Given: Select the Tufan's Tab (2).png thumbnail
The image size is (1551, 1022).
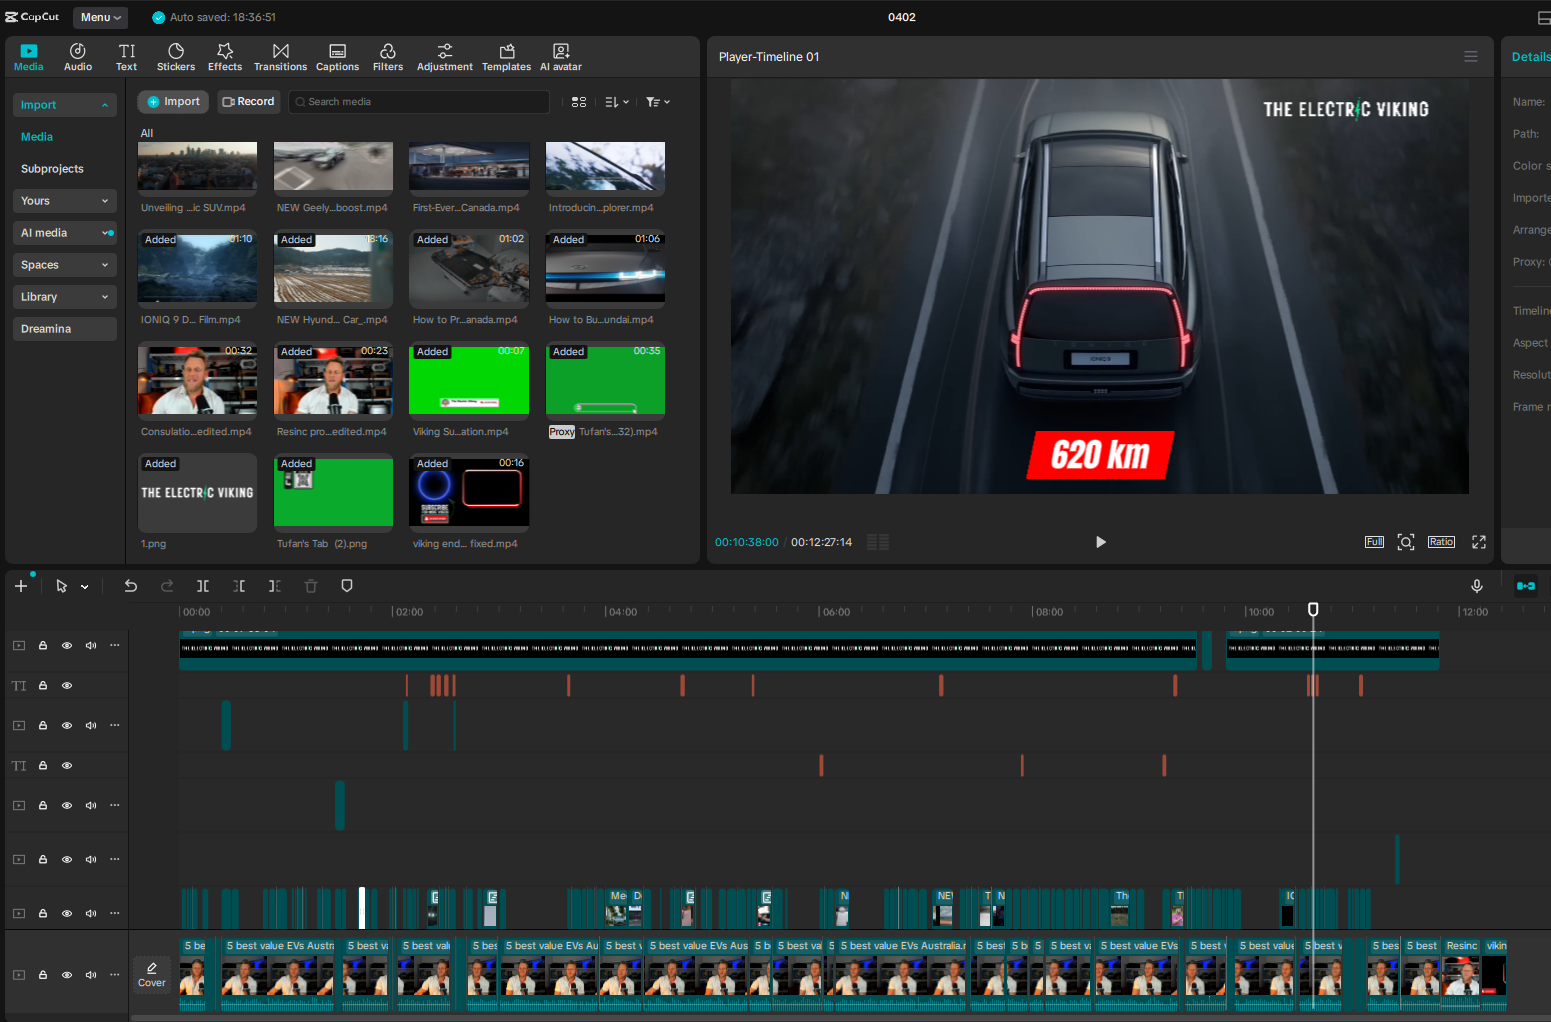Looking at the screenshot, I should (x=333, y=492).
